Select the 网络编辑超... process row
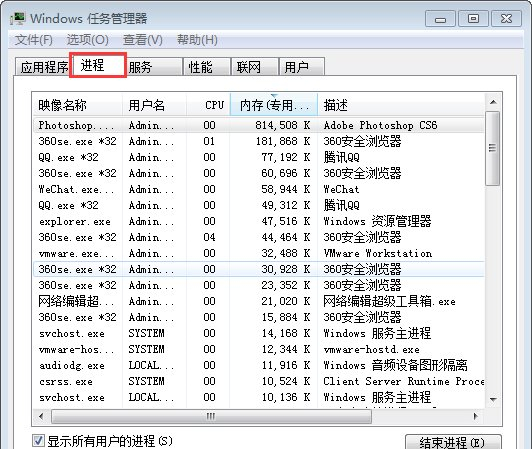The width and height of the screenshot is (532, 449). coord(259,301)
